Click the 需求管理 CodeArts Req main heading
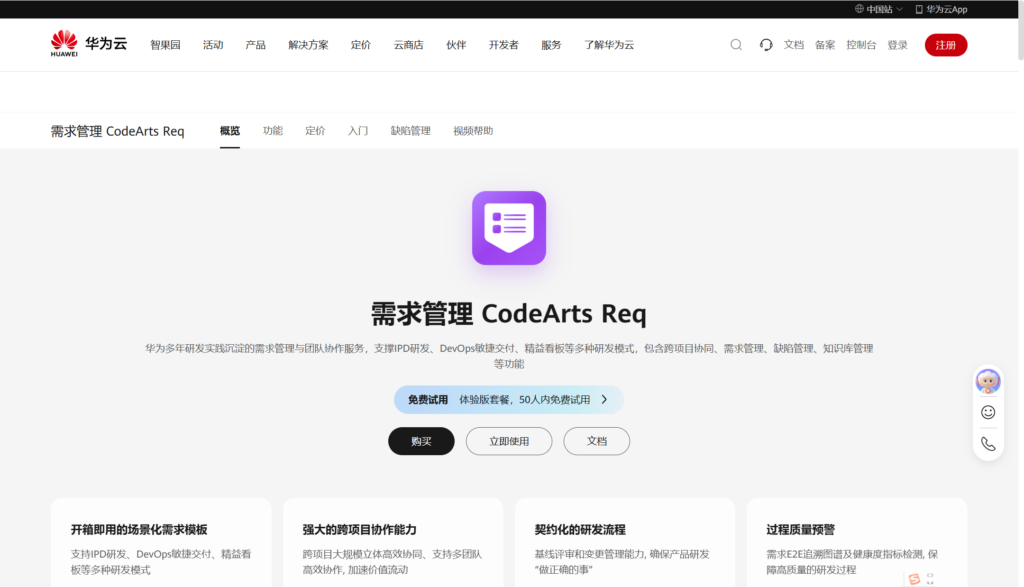1024x587 pixels. coord(509,313)
